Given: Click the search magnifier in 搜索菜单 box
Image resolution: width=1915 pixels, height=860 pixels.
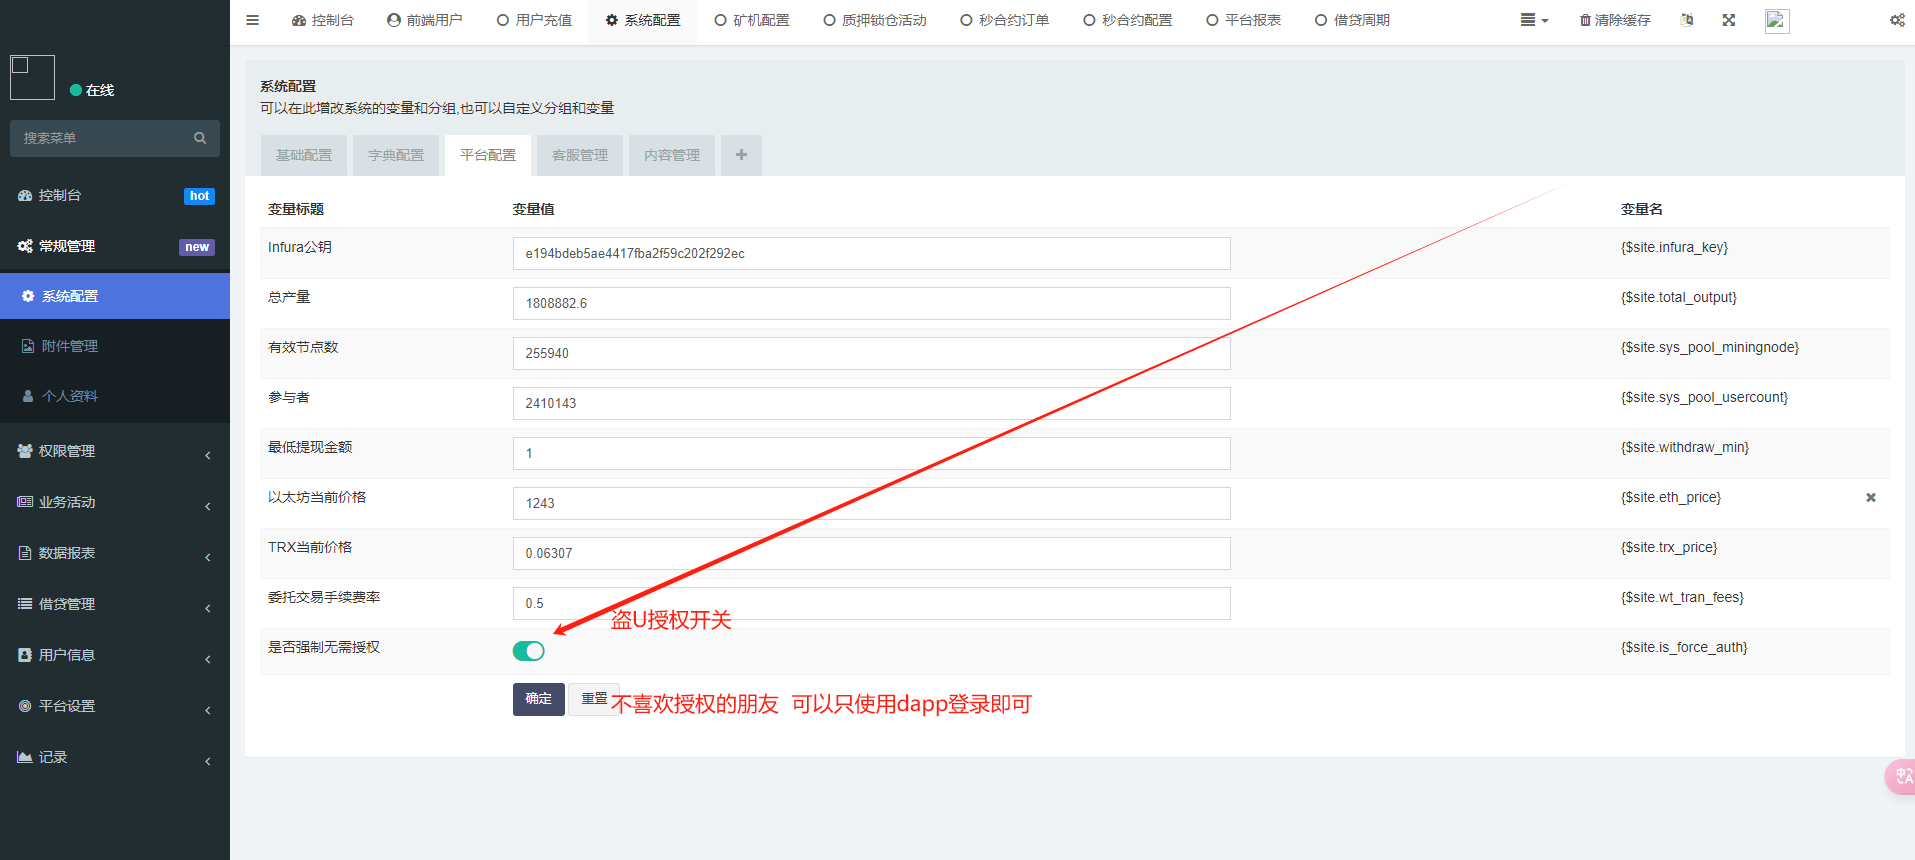Looking at the screenshot, I should click(200, 138).
